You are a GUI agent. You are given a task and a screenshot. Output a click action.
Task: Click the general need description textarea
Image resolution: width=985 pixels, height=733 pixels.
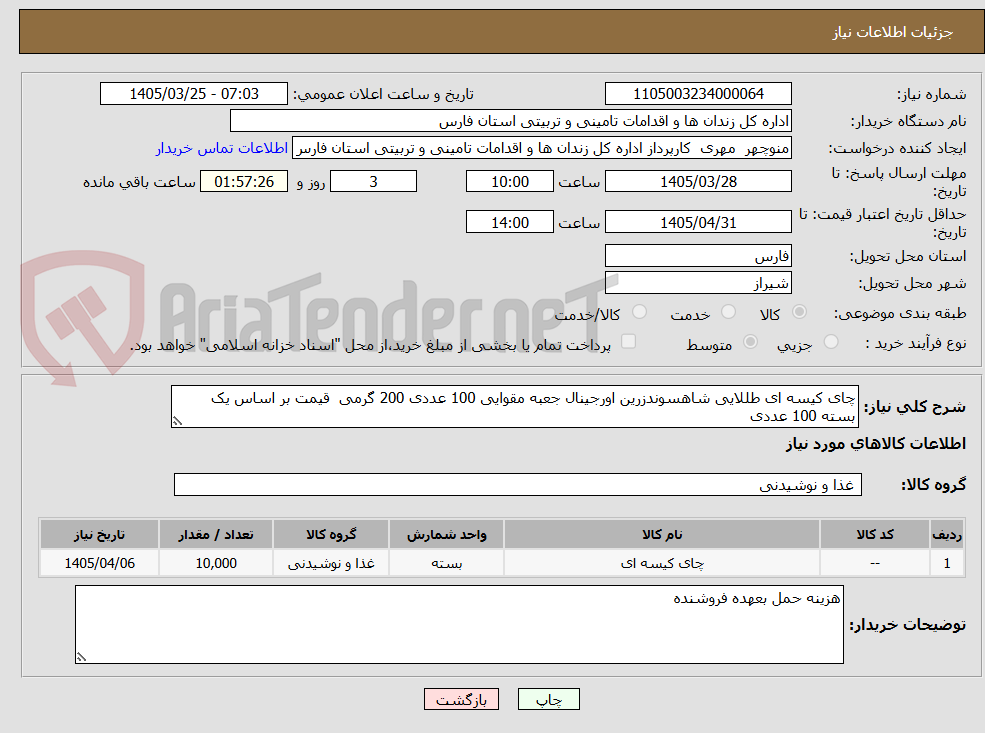[514, 407]
